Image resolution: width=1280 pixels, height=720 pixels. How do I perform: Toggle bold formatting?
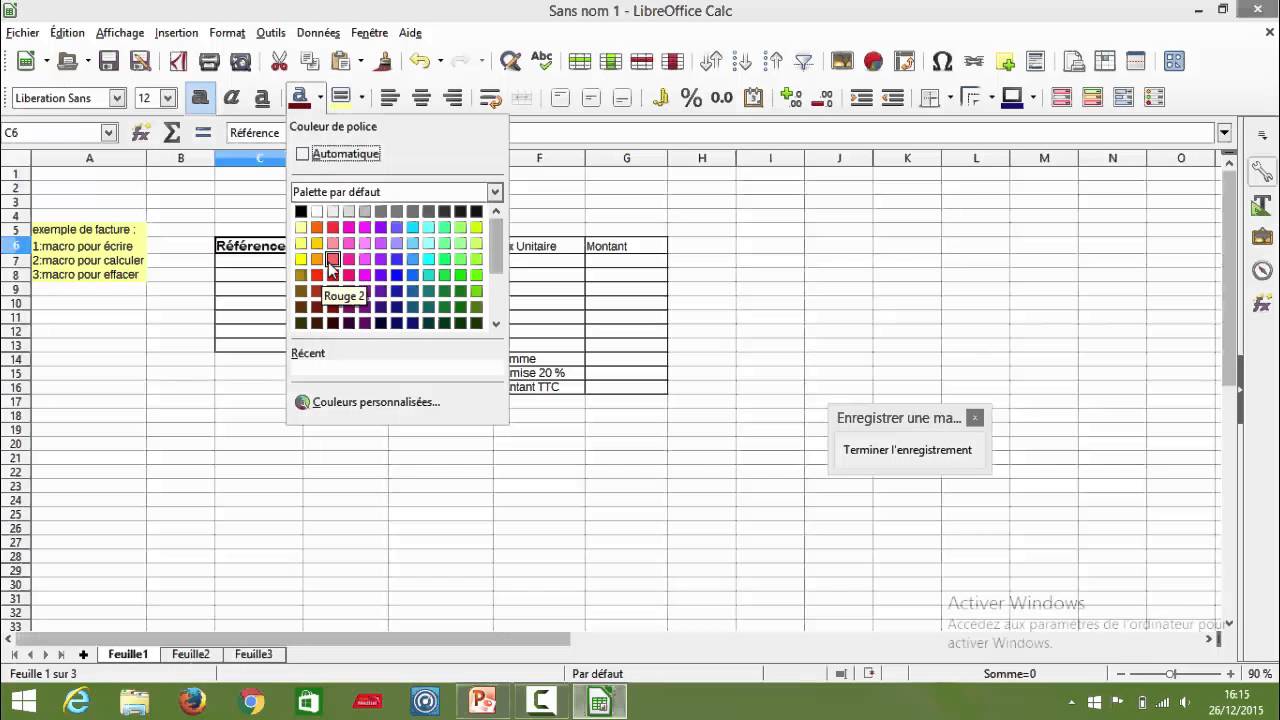point(200,98)
